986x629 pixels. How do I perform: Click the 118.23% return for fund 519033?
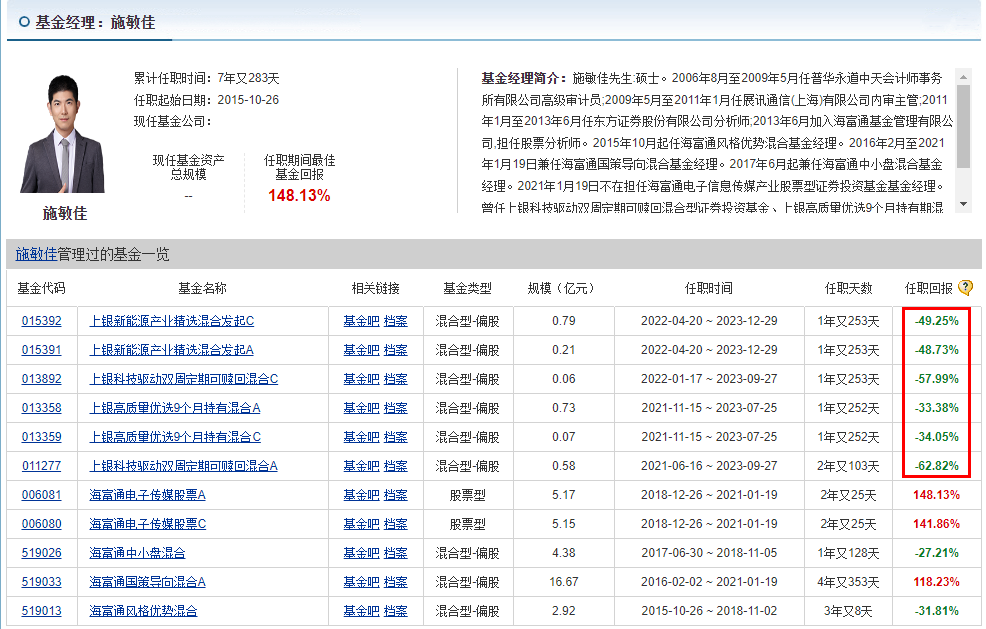(936, 581)
